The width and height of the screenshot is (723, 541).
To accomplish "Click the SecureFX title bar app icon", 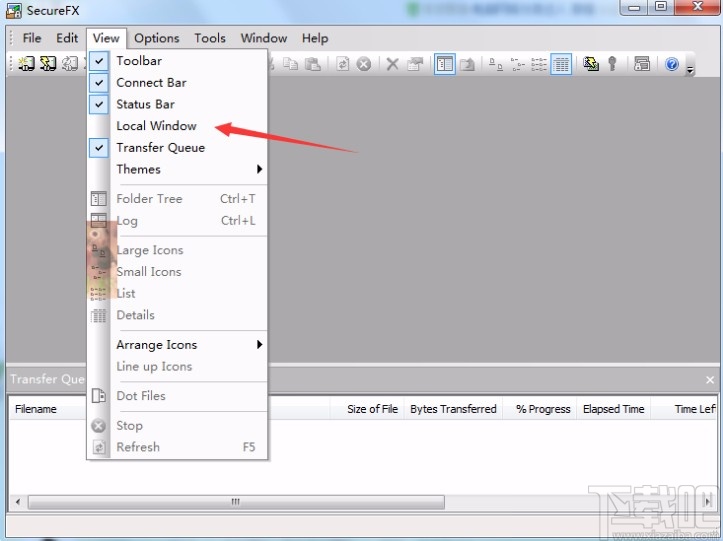I will pyautogui.click(x=13, y=11).
